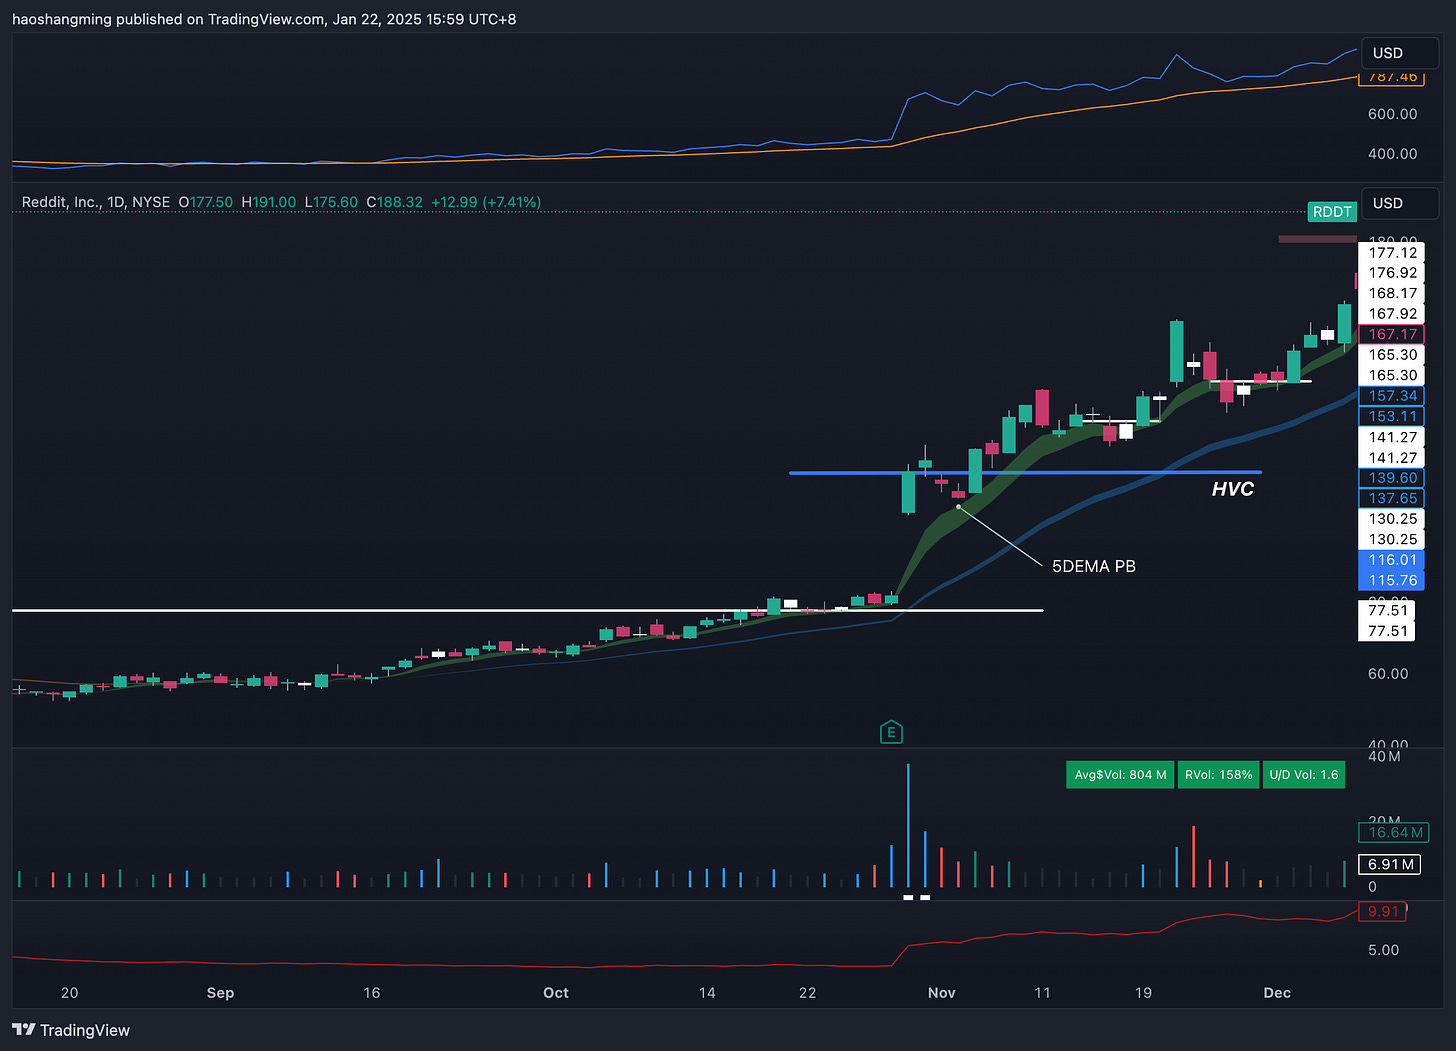Click the orange 787.46 price label
The height and width of the screenshot is (1051, 1456).
pos(1392,77)
